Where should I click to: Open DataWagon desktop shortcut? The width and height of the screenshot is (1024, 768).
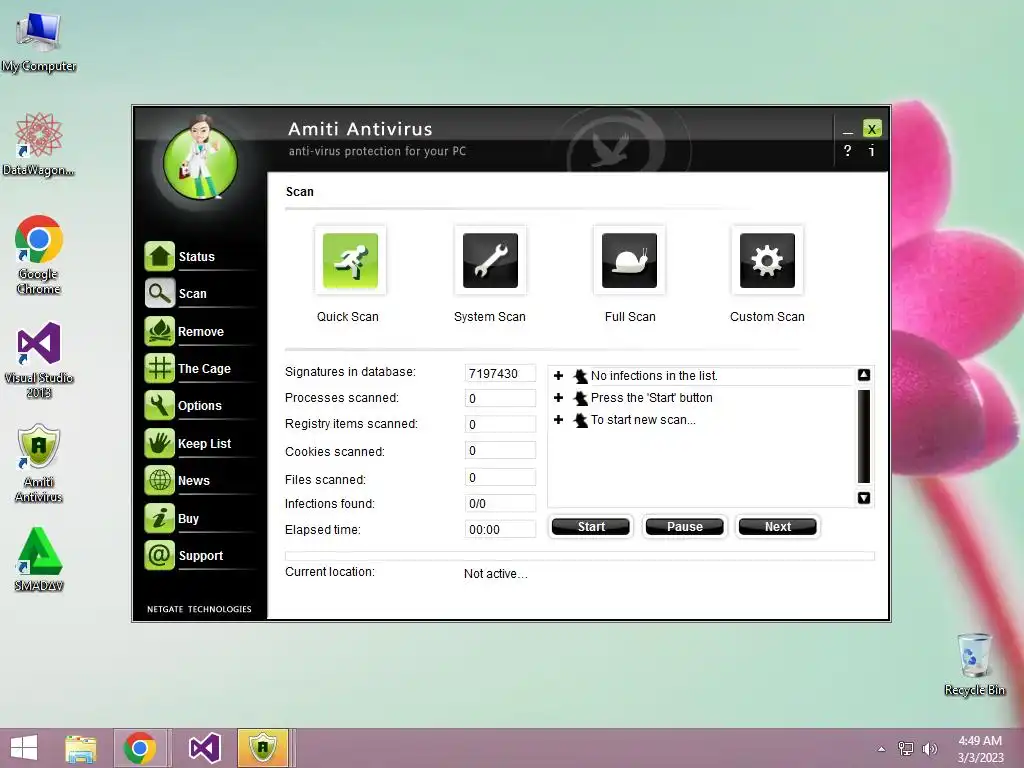click(39, 145)
